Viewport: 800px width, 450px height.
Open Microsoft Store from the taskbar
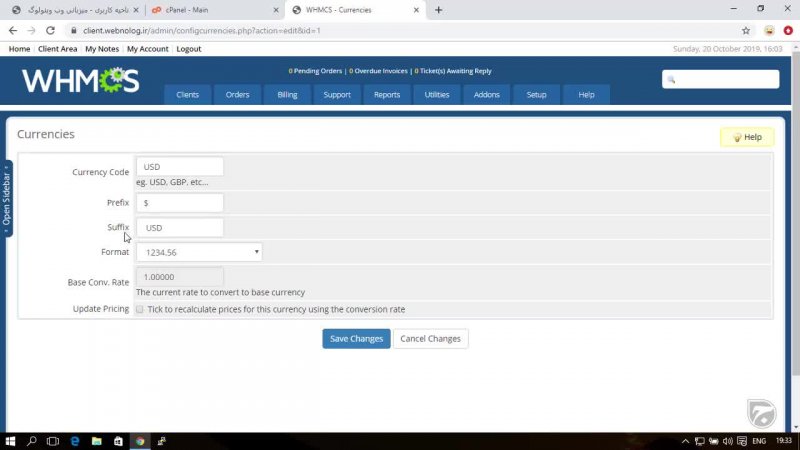(118, 441)
